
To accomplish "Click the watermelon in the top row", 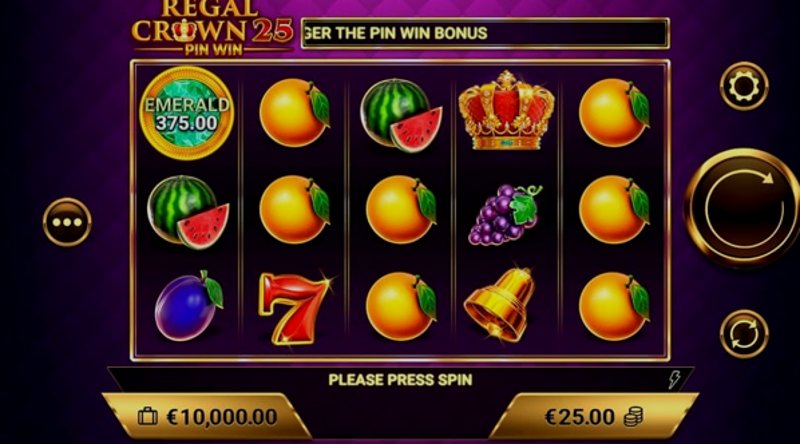I will (401, 115).
